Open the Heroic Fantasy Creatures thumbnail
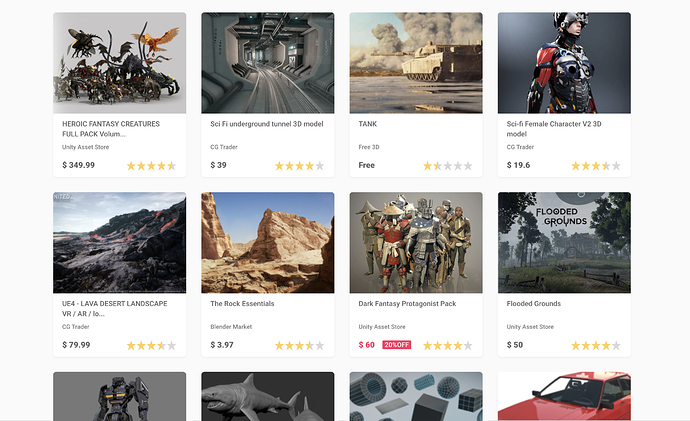The height and width of the screenshot is (421, 690). pyautogui.click(x=119, y=63)
